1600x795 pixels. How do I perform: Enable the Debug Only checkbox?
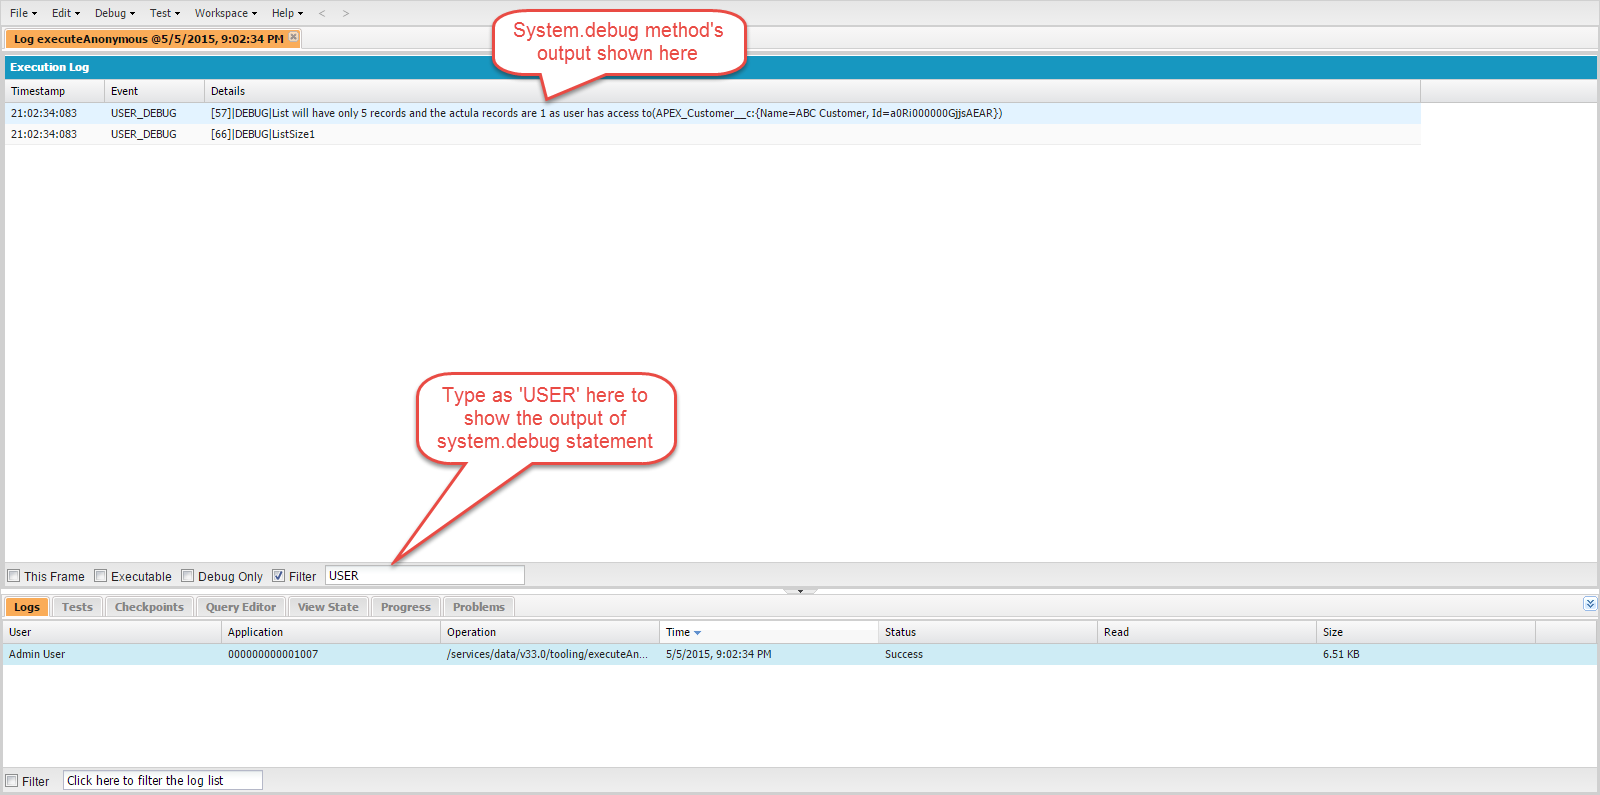click(x=188, y=576)
